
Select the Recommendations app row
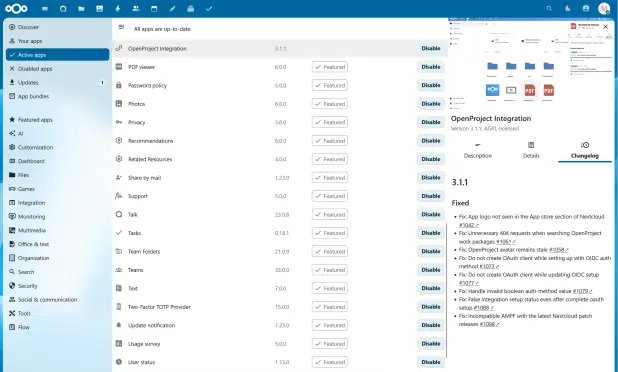click(x=280, y=141)
